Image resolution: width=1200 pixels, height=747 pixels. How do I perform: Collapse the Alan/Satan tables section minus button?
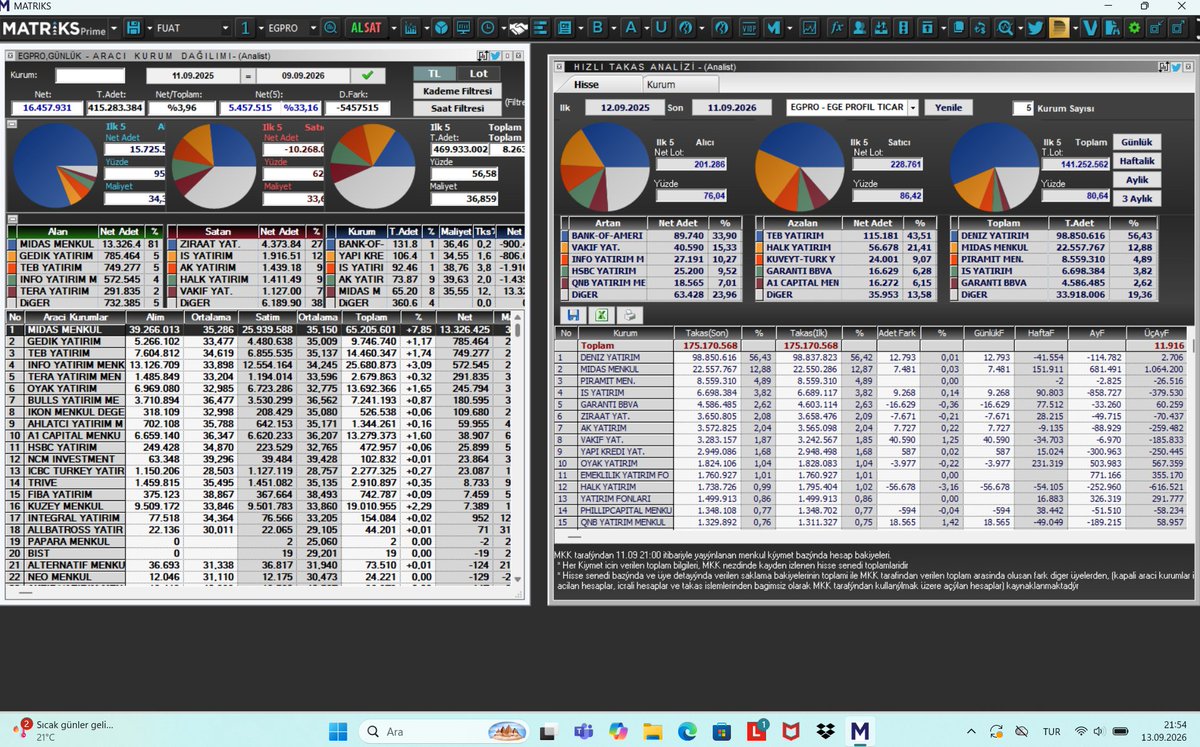click(11, 219)
